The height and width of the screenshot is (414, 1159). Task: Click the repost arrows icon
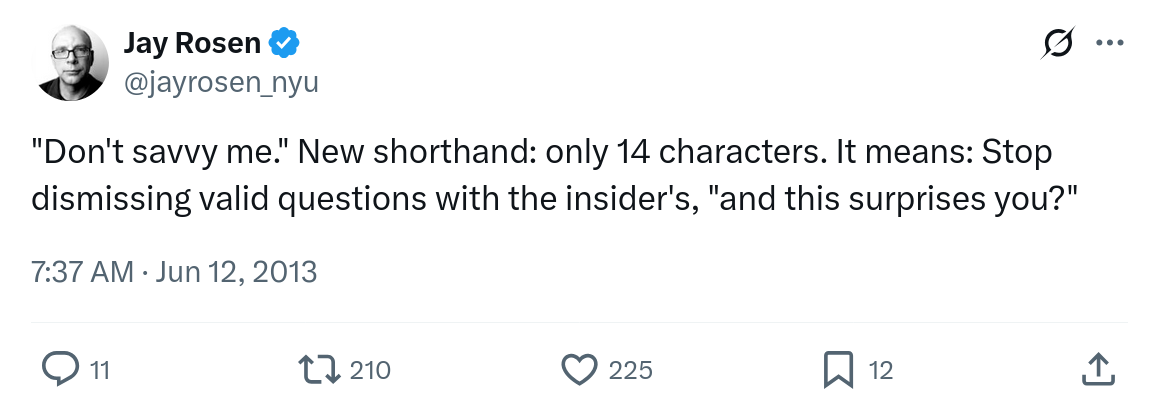click(322, 370)
